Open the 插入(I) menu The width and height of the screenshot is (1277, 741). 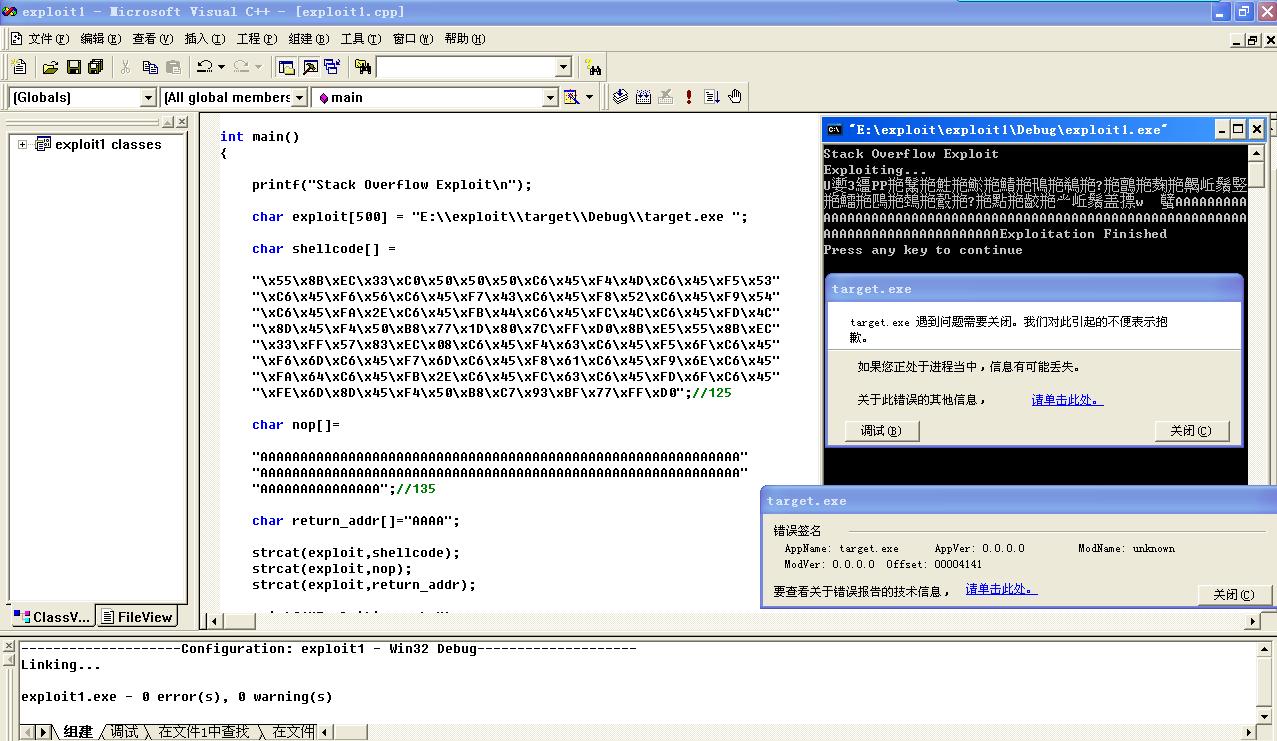pyautogui.click(x=204, y=39)
